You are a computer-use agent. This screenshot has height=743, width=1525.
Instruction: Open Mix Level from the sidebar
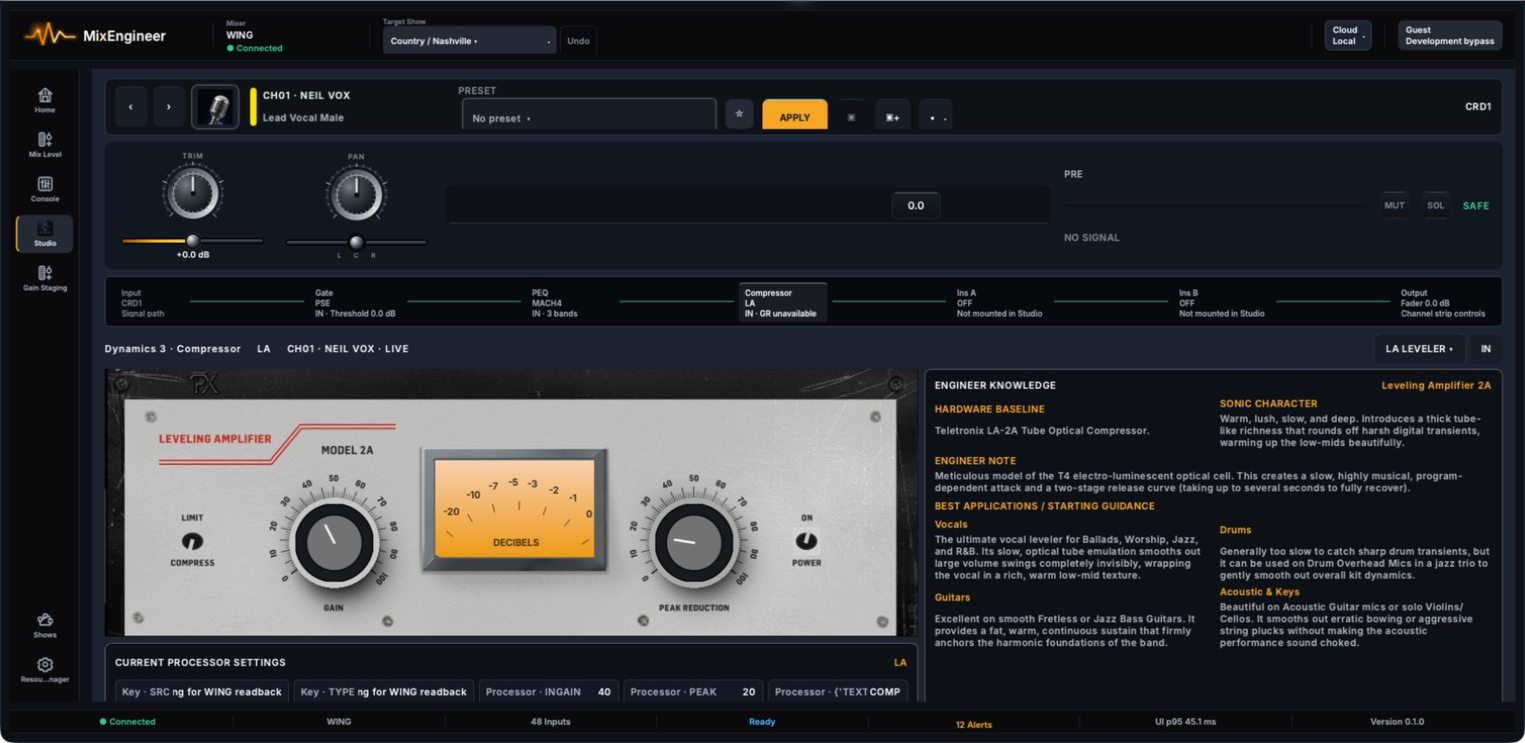click(x=45, y=145)
